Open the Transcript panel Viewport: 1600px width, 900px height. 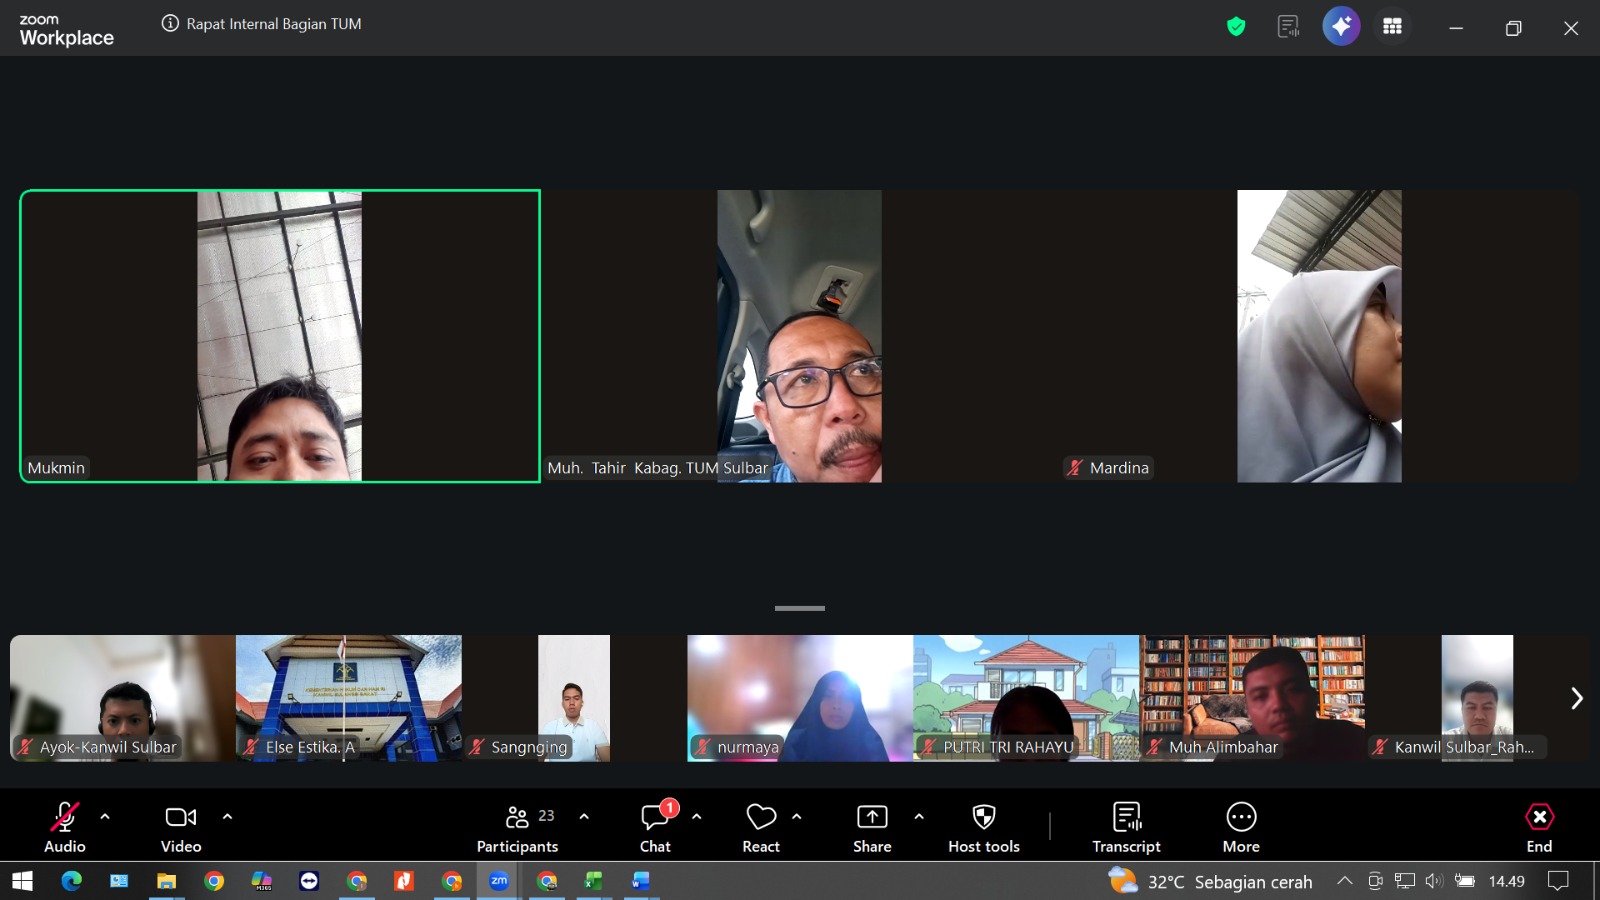[1126, 827]
